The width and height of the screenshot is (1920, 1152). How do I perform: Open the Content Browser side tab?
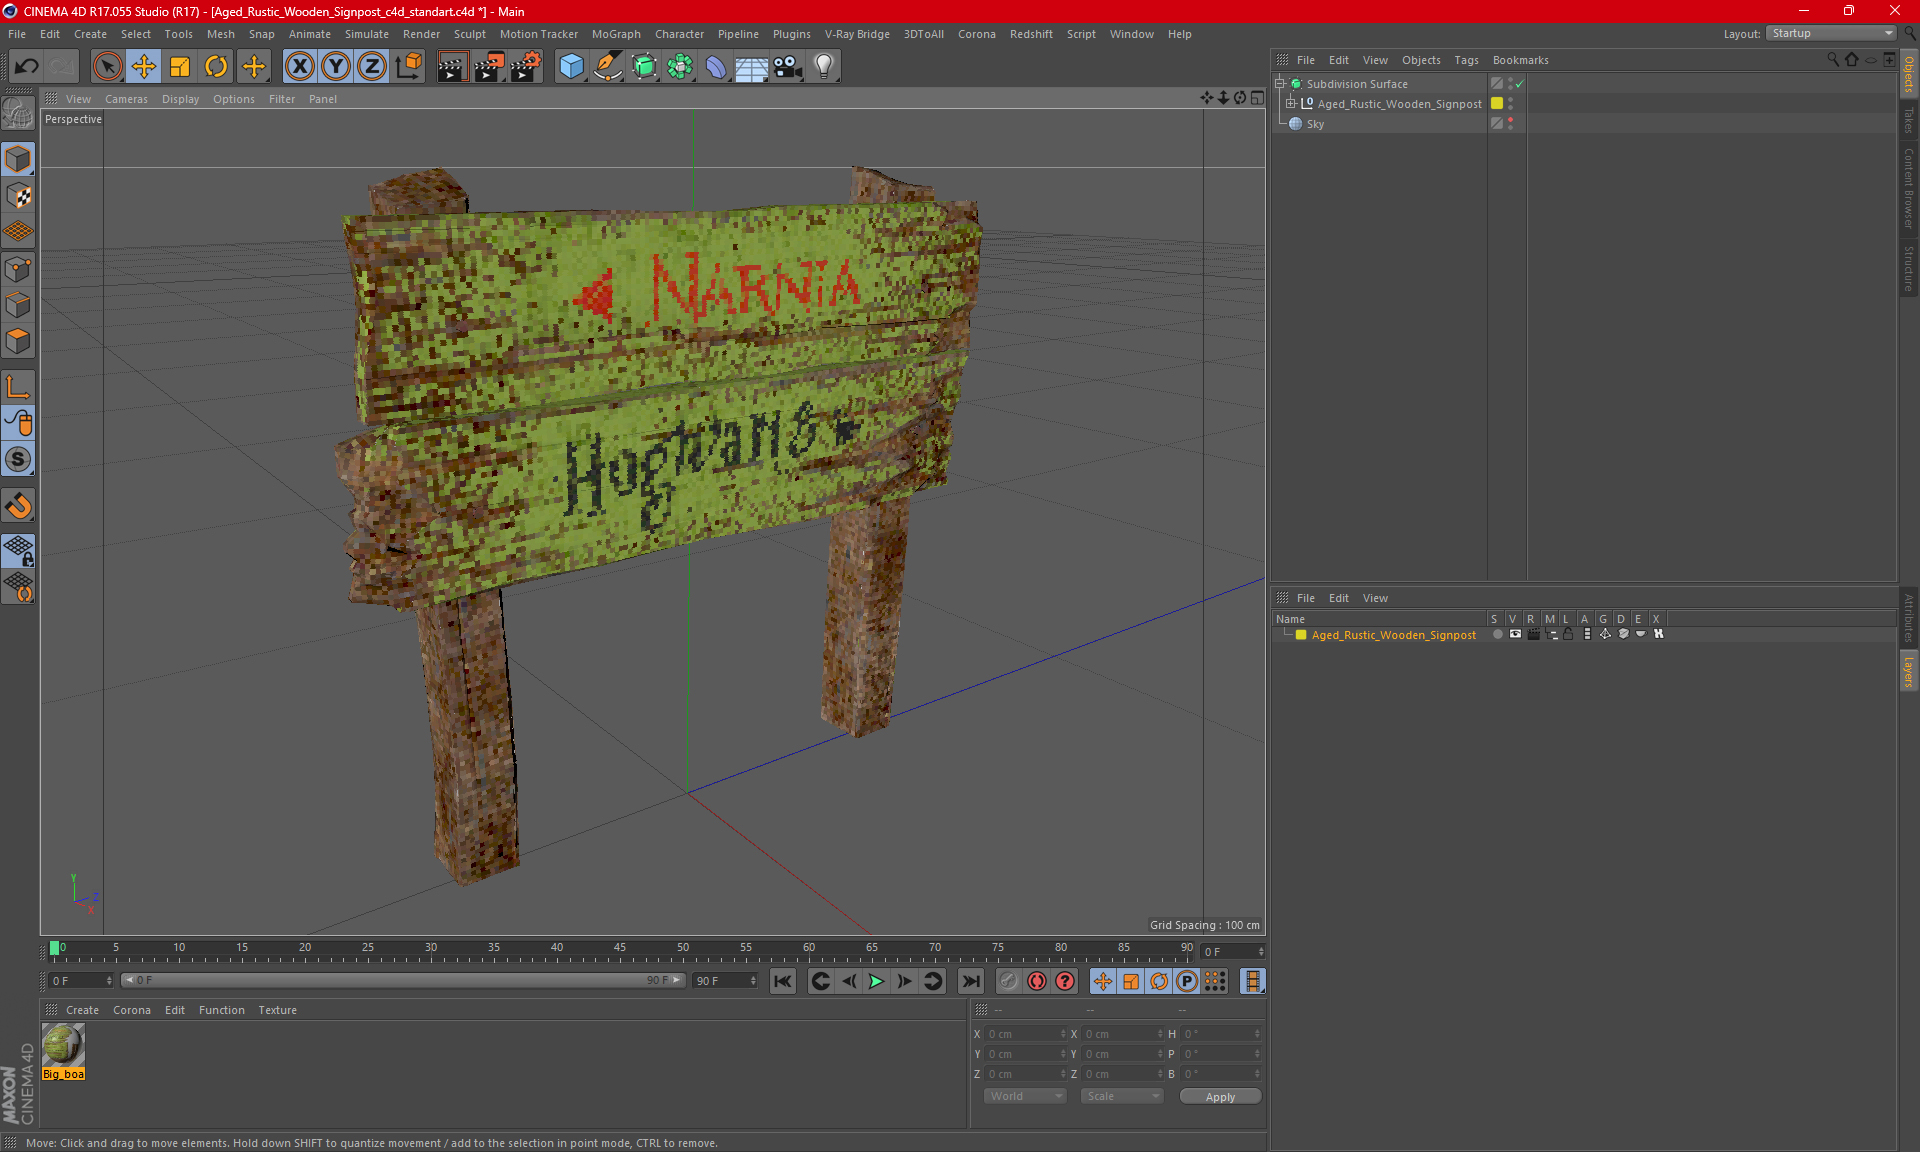coord(1909,188)
